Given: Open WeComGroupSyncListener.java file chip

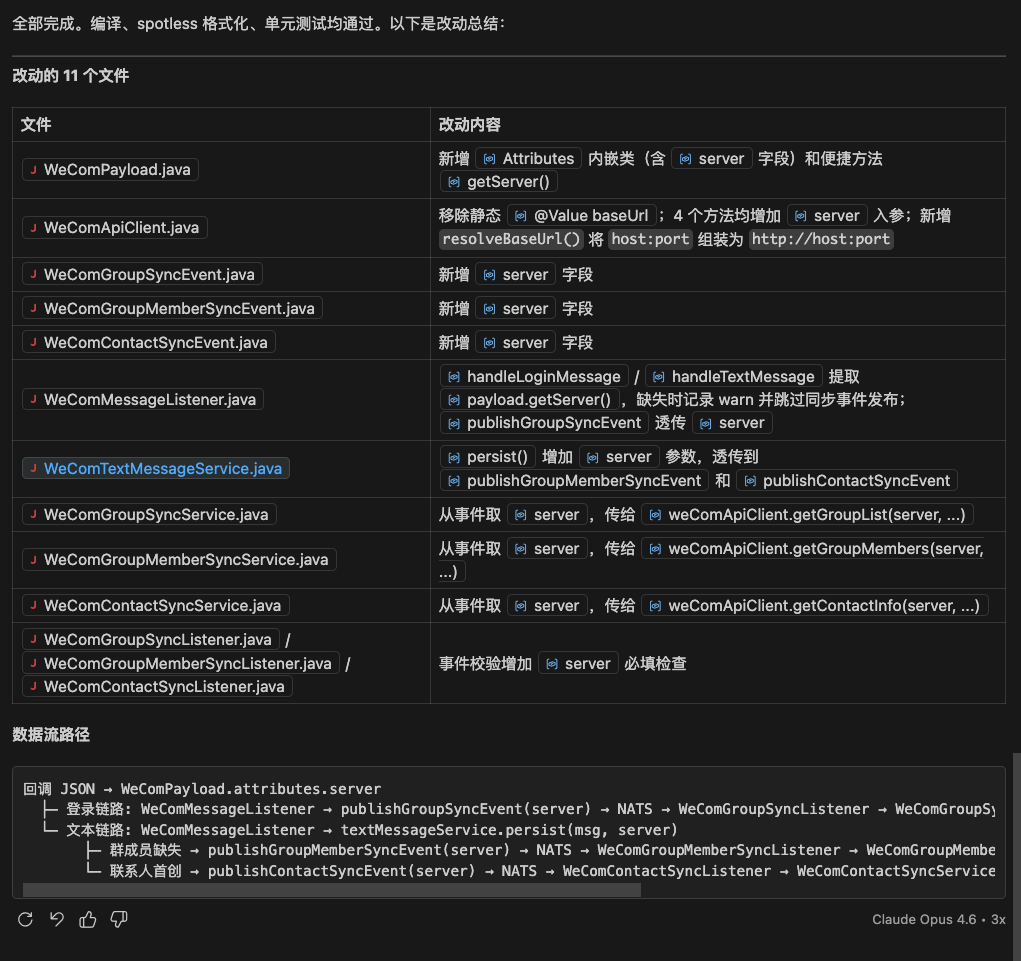Looking at the screenshot, I should coord(151,639).
